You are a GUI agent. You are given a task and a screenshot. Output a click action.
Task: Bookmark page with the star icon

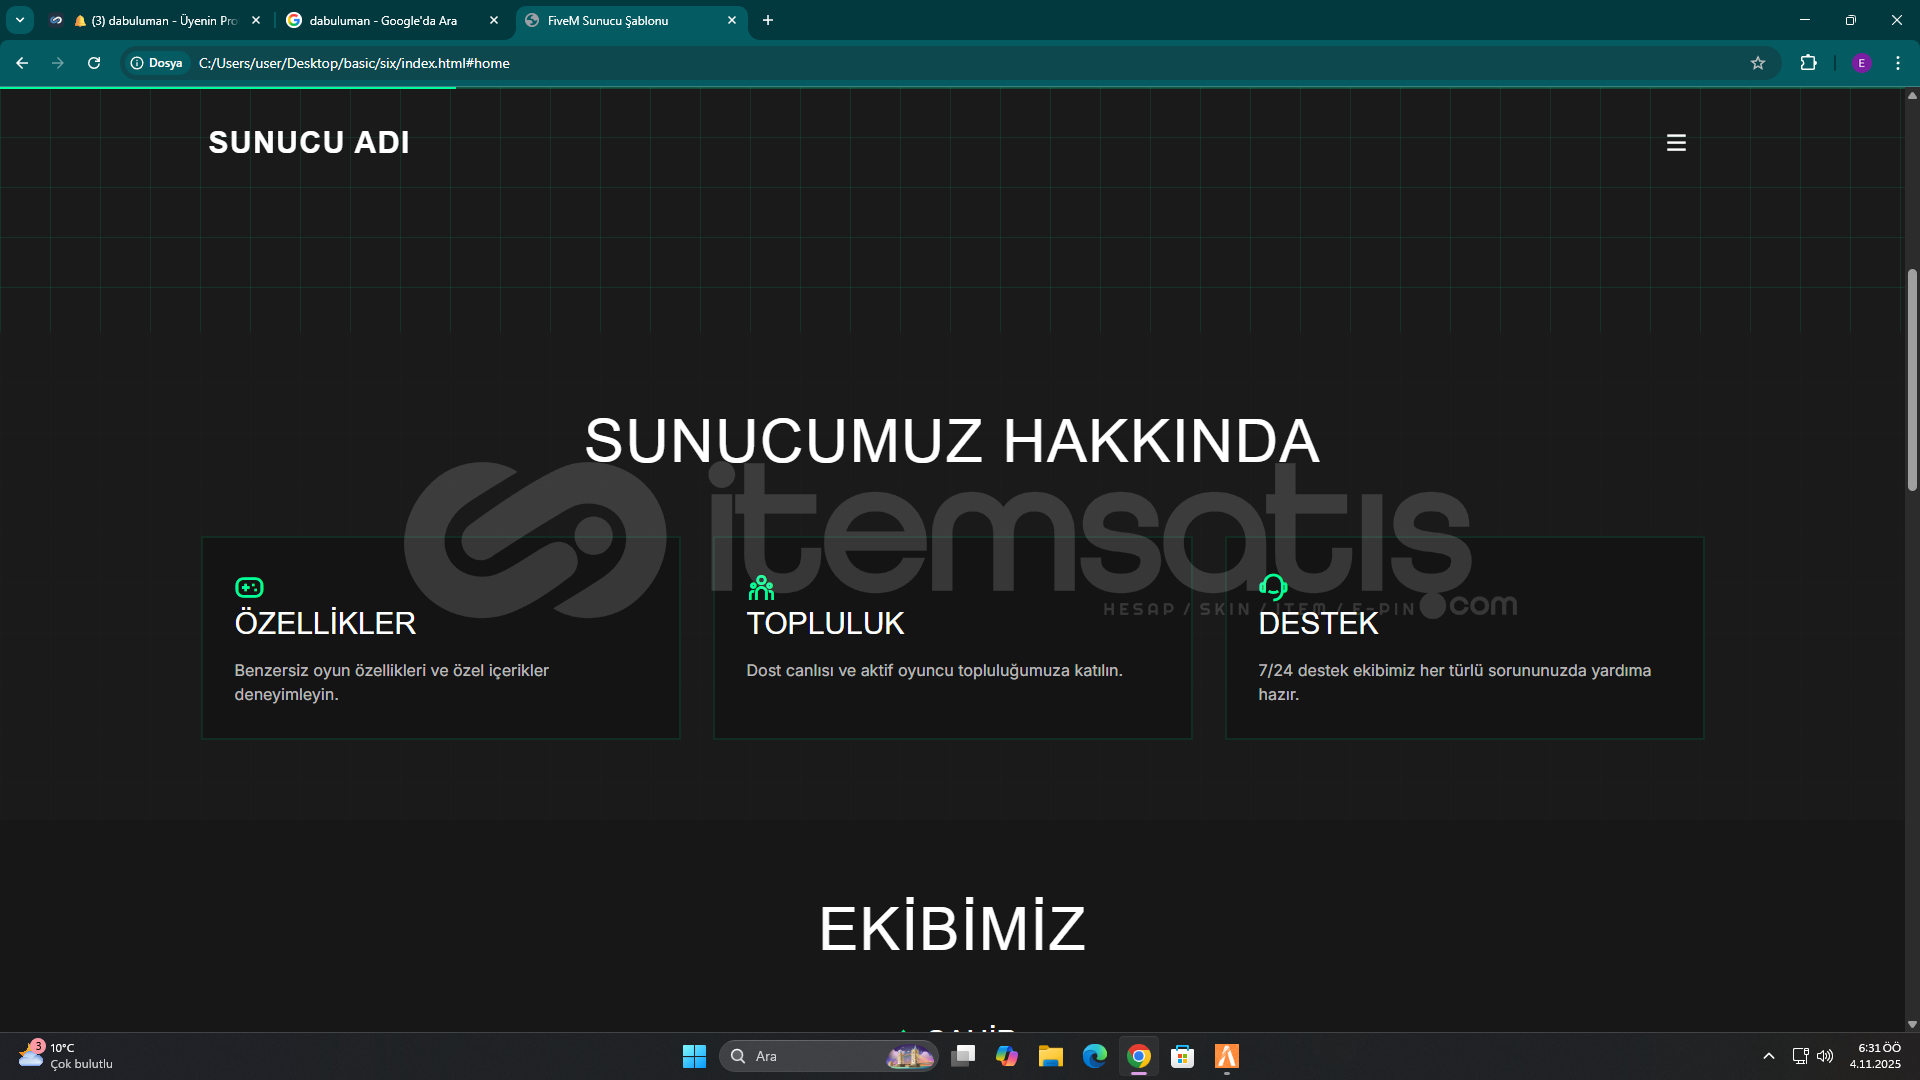tap(1758, 63)
